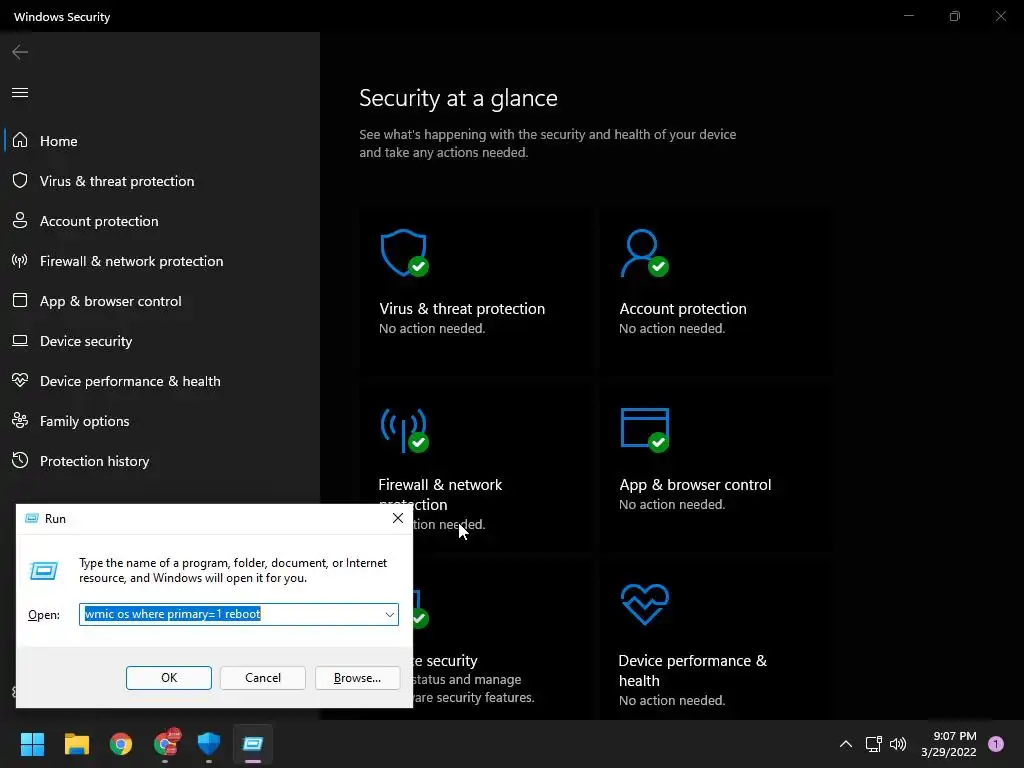Screen dimensions: 1024x768
Task: Click the Device performance & health tile title
Action: pos(692,671)
